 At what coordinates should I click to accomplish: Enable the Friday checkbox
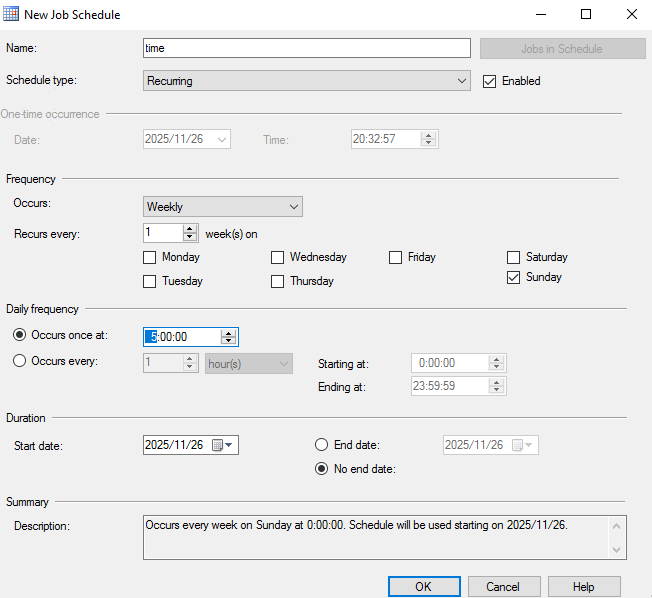pos(396,257)
